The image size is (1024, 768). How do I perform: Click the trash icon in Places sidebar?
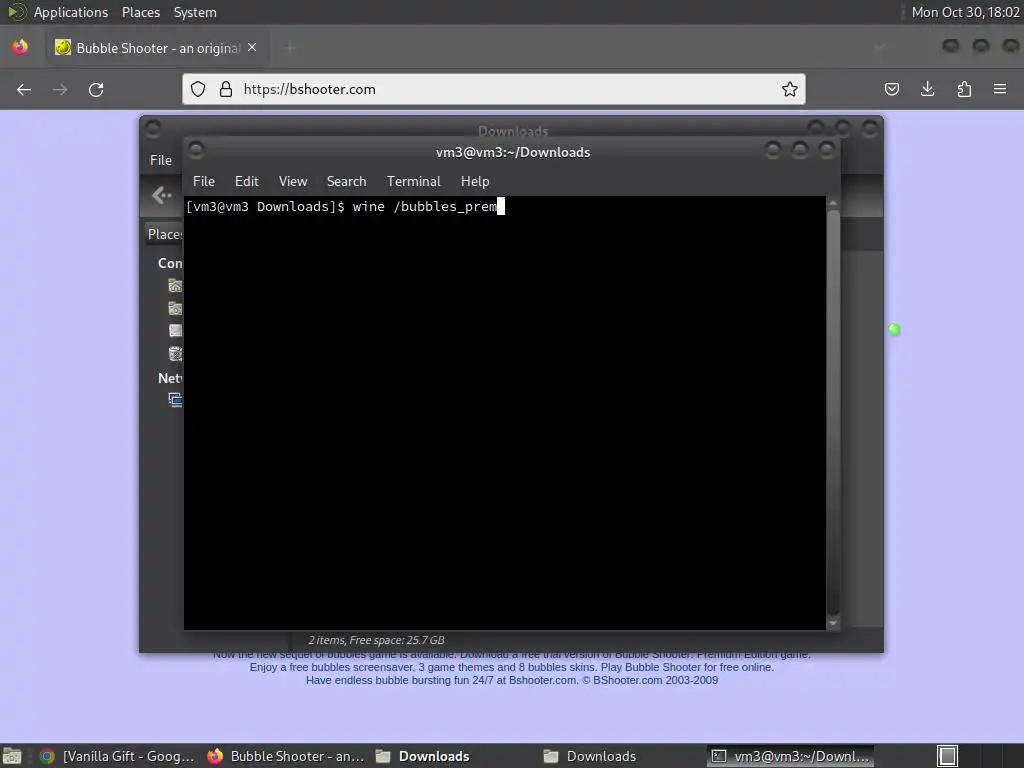point(175,353)
